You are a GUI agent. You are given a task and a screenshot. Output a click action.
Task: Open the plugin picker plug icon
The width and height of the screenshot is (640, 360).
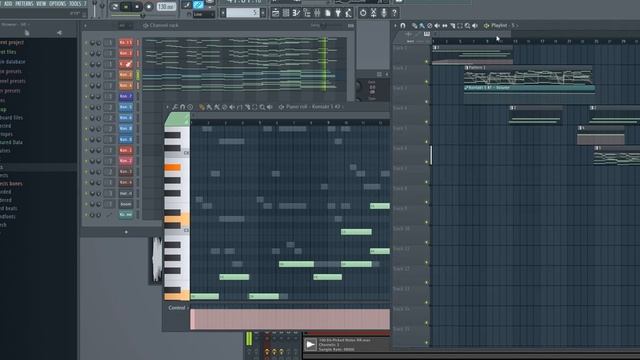(x=338, y=13)
